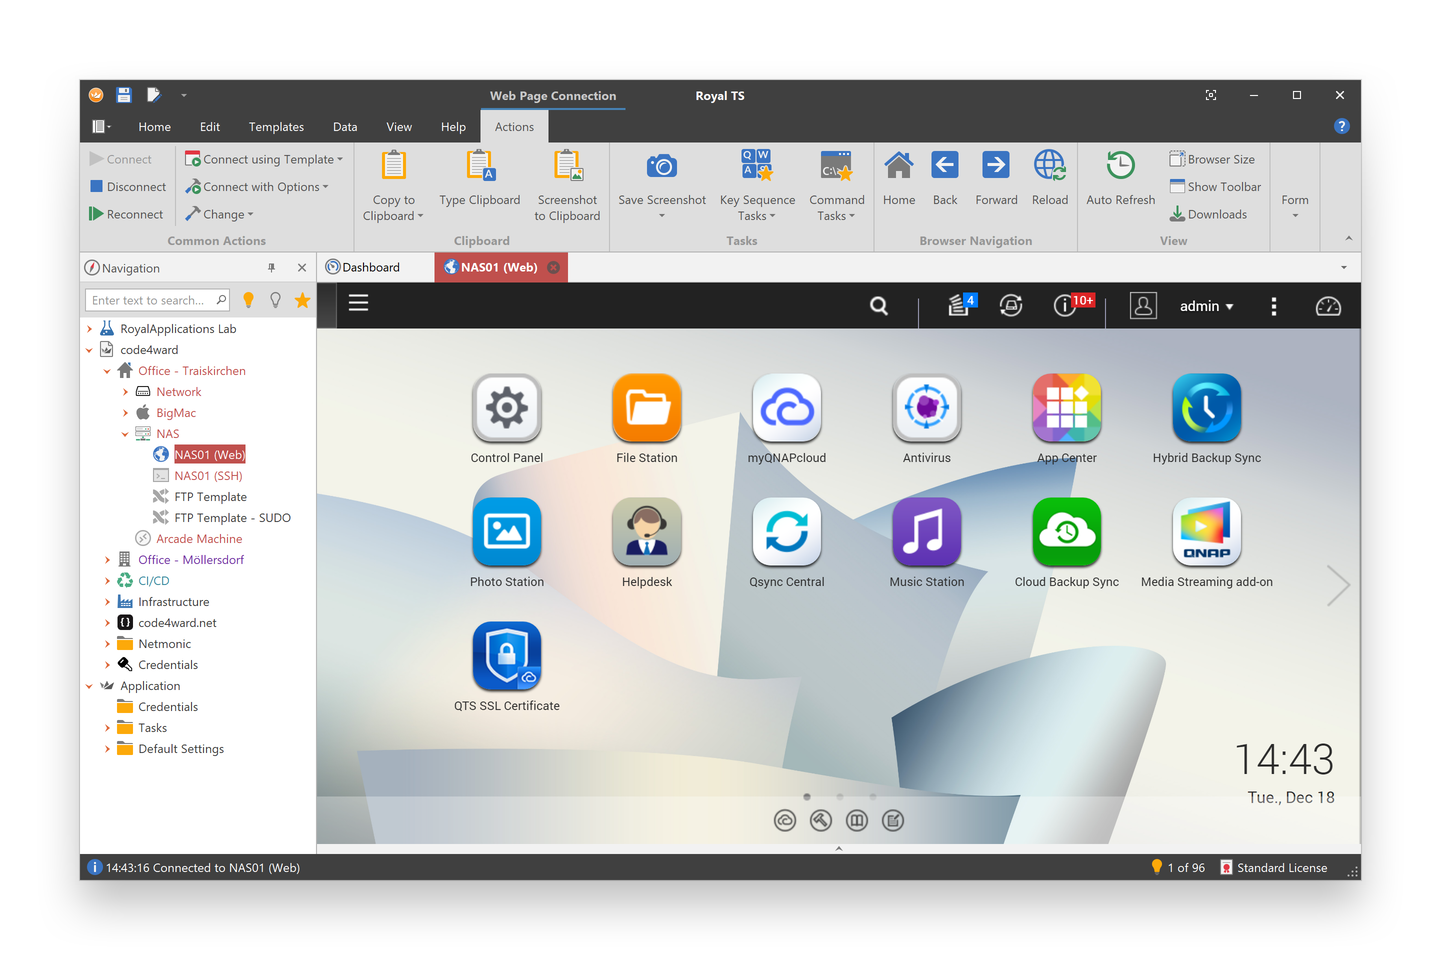
Task: Click the Disconnect button
Action: [x=127, y=186]
